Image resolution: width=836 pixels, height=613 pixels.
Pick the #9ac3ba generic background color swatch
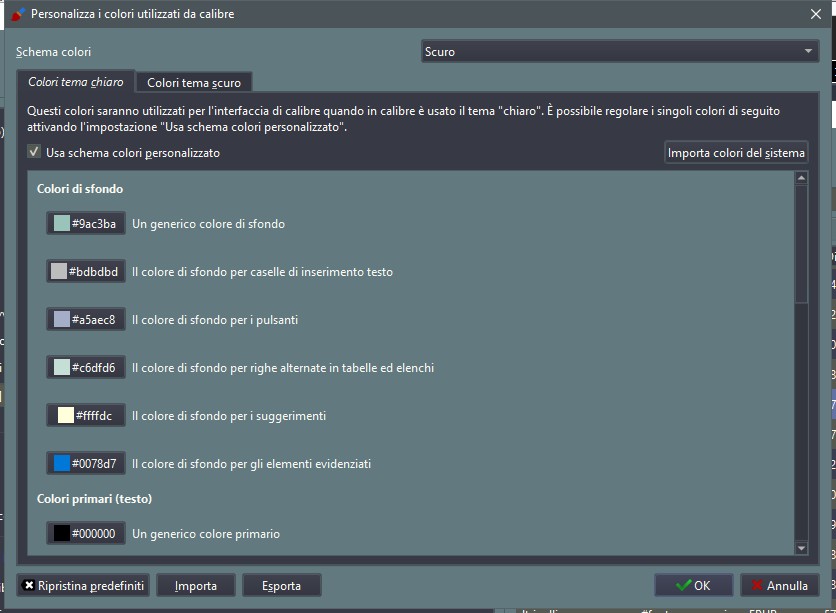pos(86,223)
